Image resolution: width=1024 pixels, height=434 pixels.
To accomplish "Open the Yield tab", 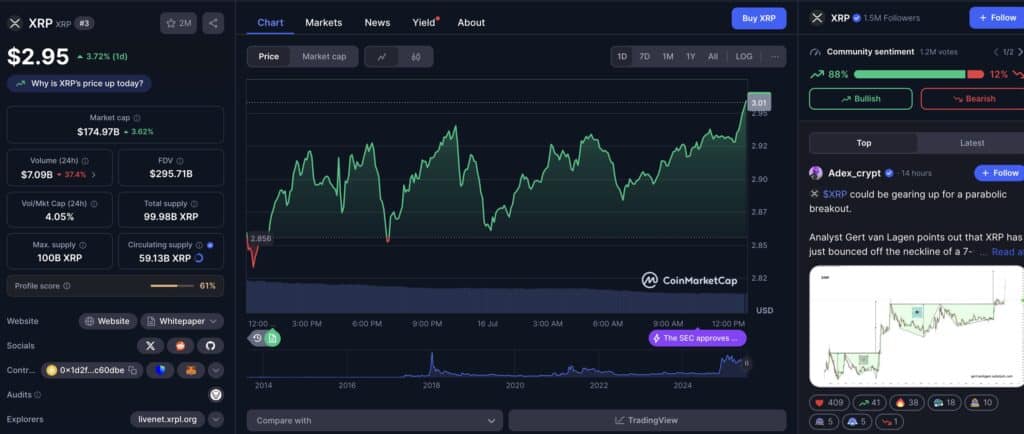I will 424,23.
